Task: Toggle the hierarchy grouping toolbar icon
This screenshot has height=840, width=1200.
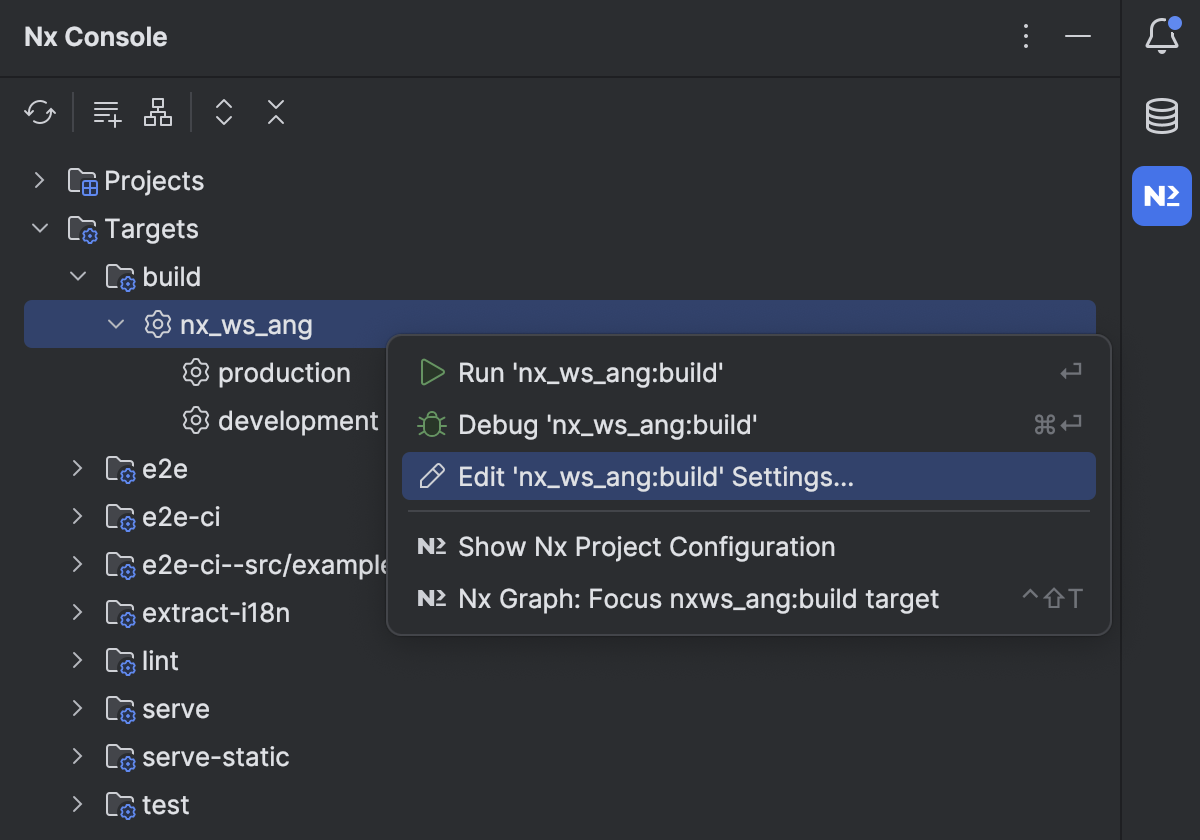Action: [x=157, y=112]
